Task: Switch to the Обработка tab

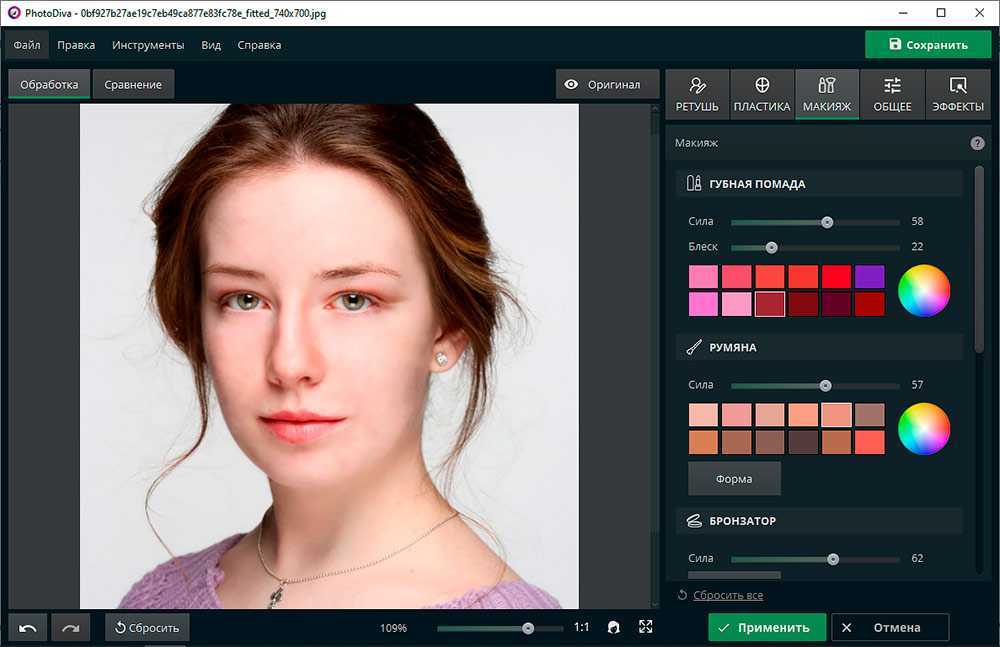Action: point(49,84)
